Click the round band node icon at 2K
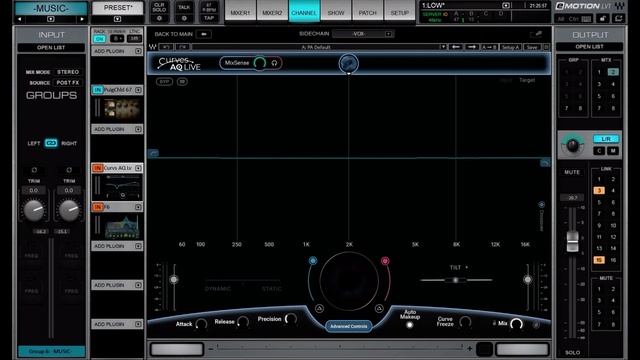640x360 pixels. tap(349, 64)
